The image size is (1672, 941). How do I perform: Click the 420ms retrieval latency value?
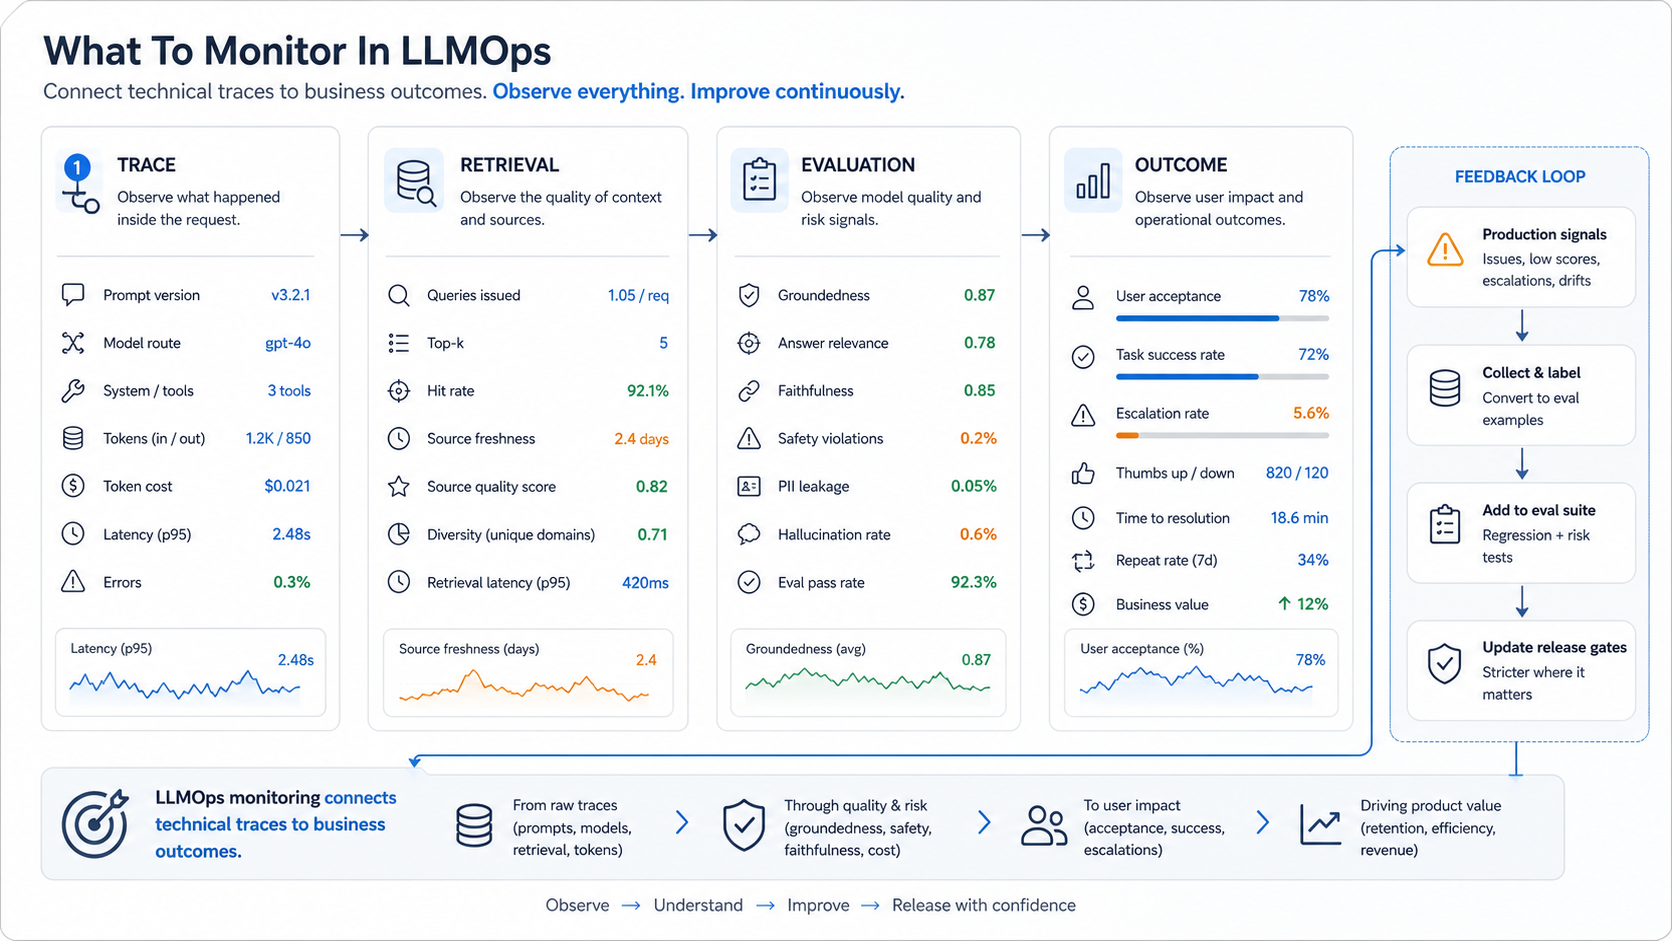[x=645, y=583]
